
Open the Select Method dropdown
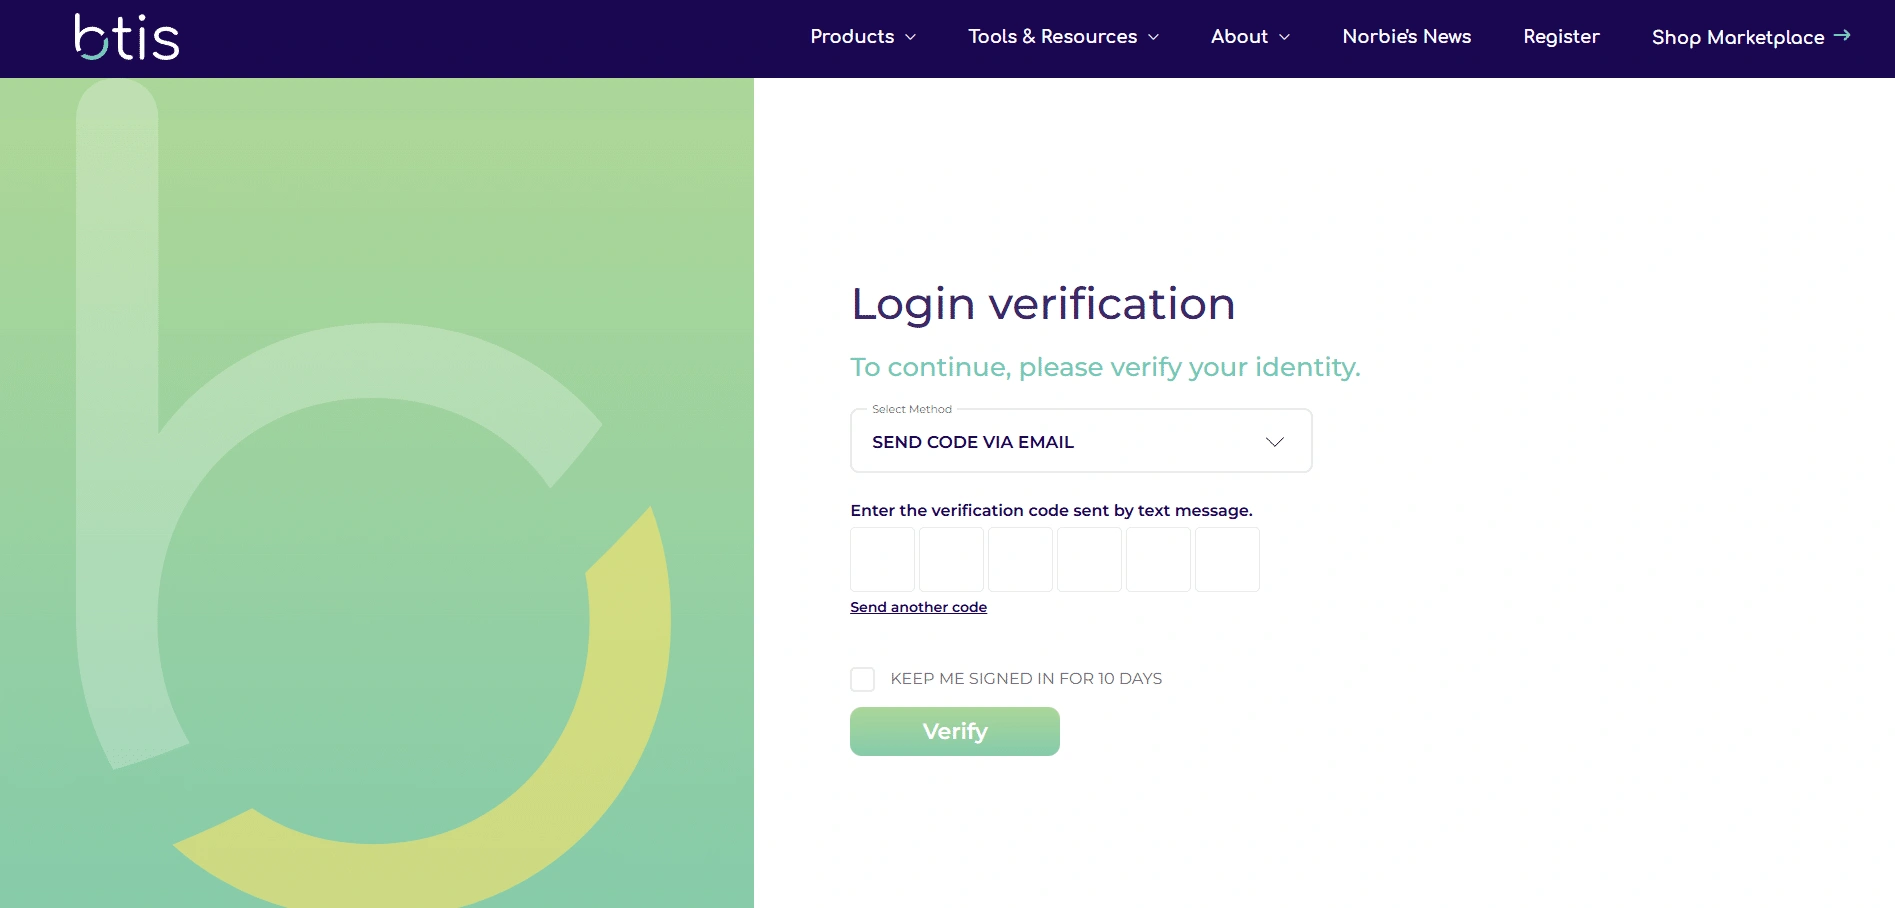coord(1080,442)
